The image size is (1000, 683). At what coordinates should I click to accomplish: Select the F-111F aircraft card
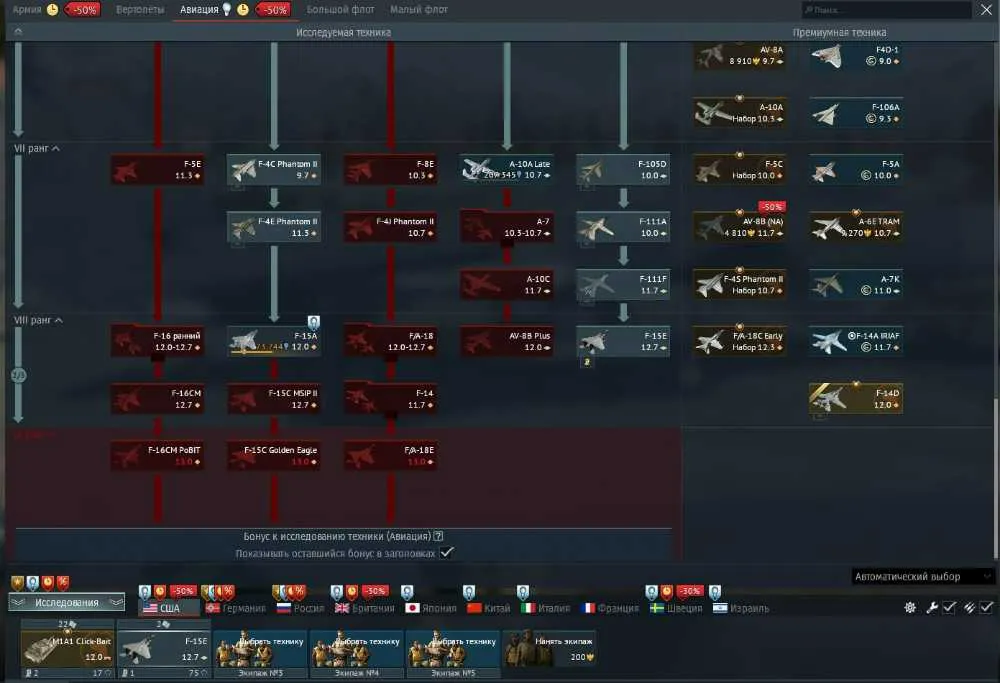[x=623, y=284]
